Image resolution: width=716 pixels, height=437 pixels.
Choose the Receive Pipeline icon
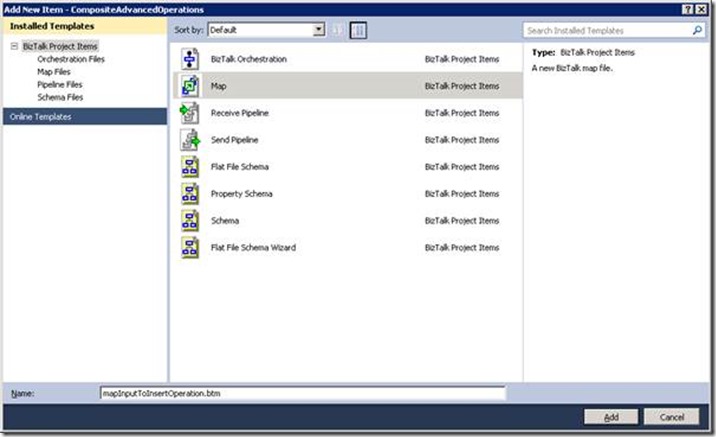pyautogui.click(x=190, y=113)
